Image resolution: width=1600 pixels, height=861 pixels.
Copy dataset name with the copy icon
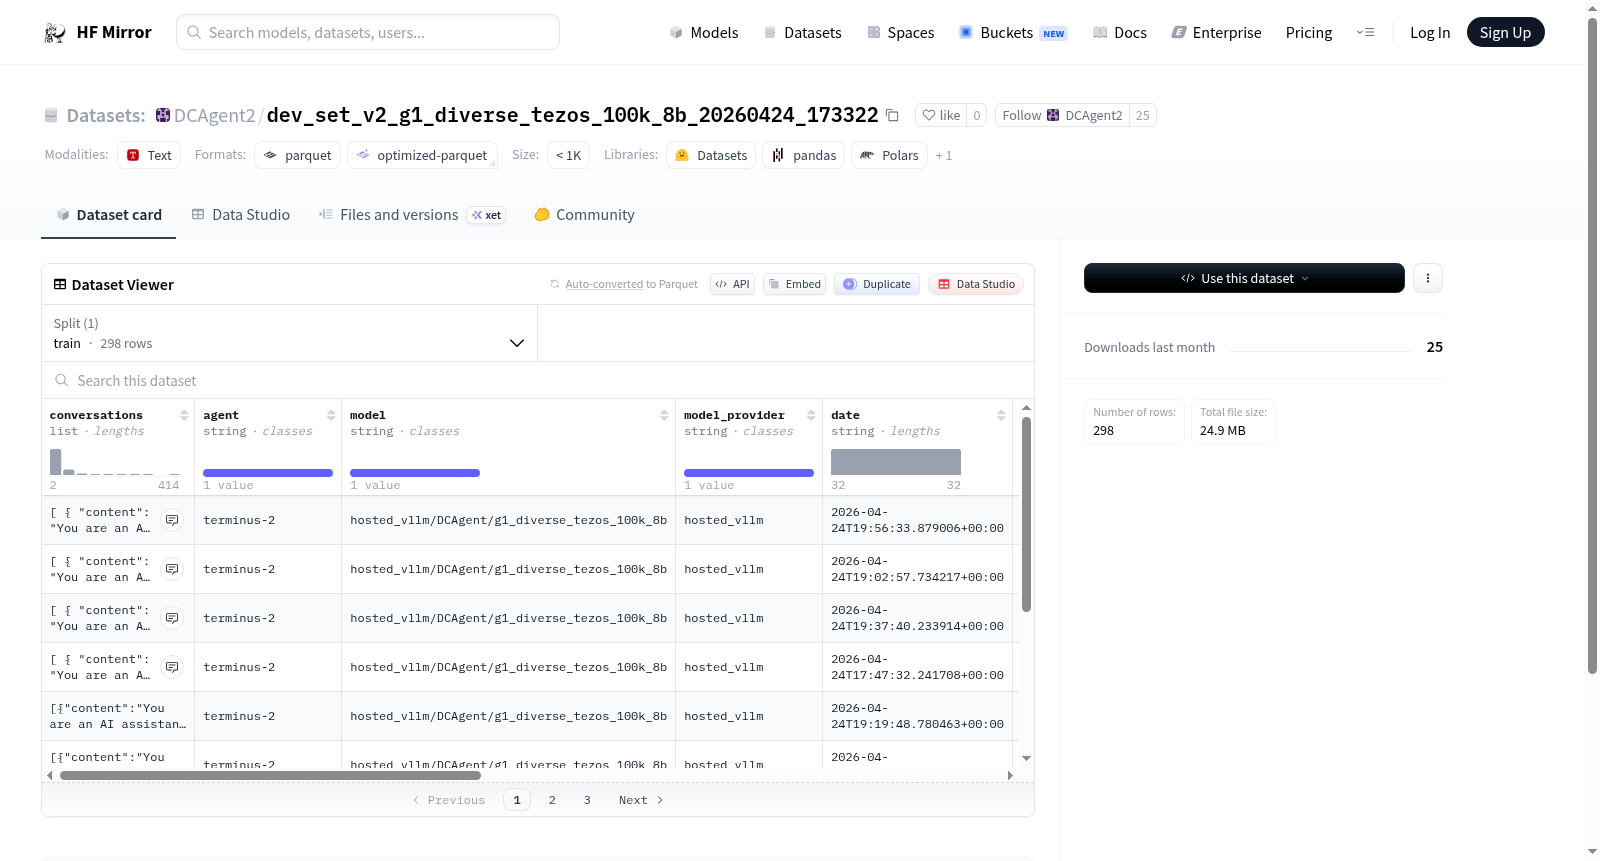coord(892,116)
